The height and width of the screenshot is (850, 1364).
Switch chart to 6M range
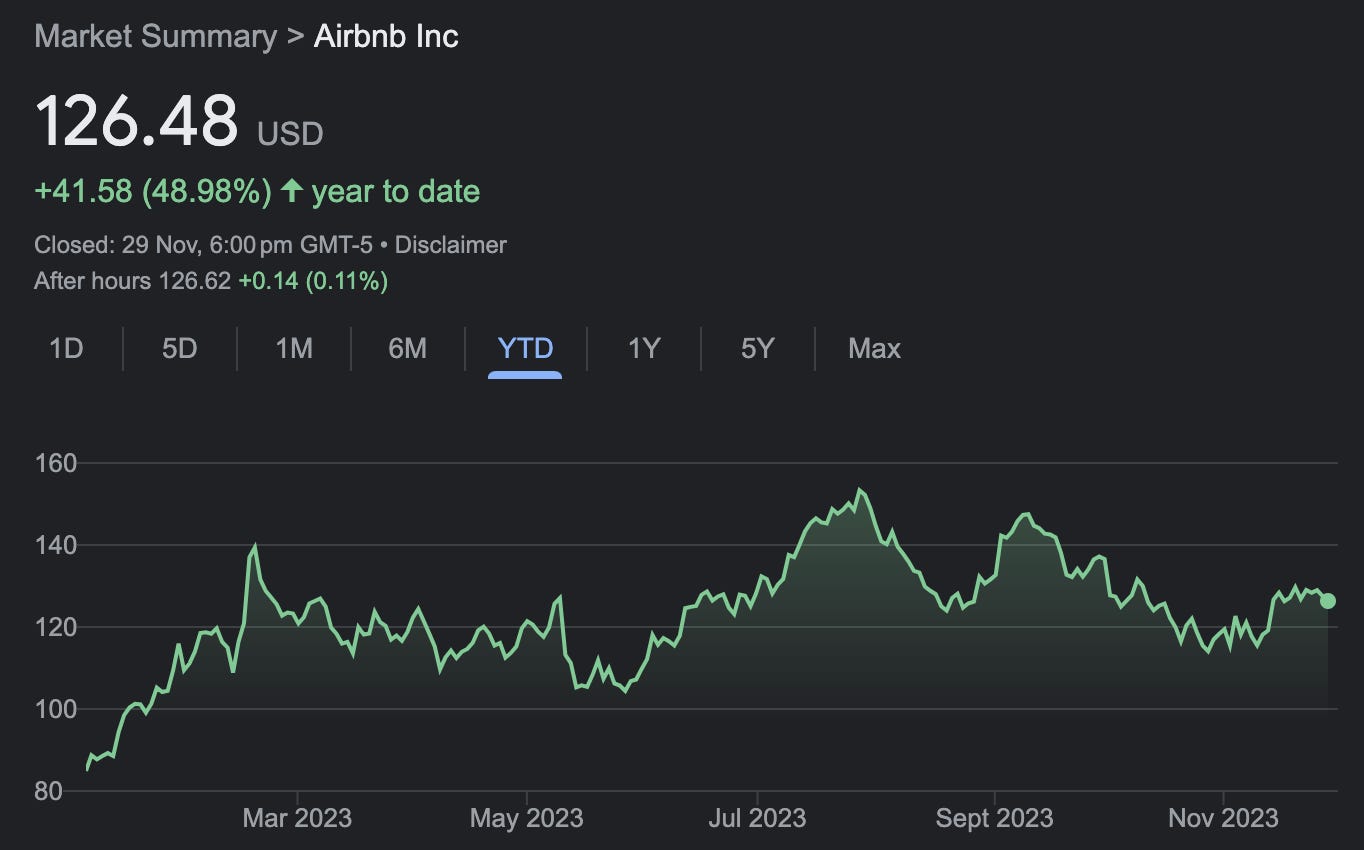point(407,348)
